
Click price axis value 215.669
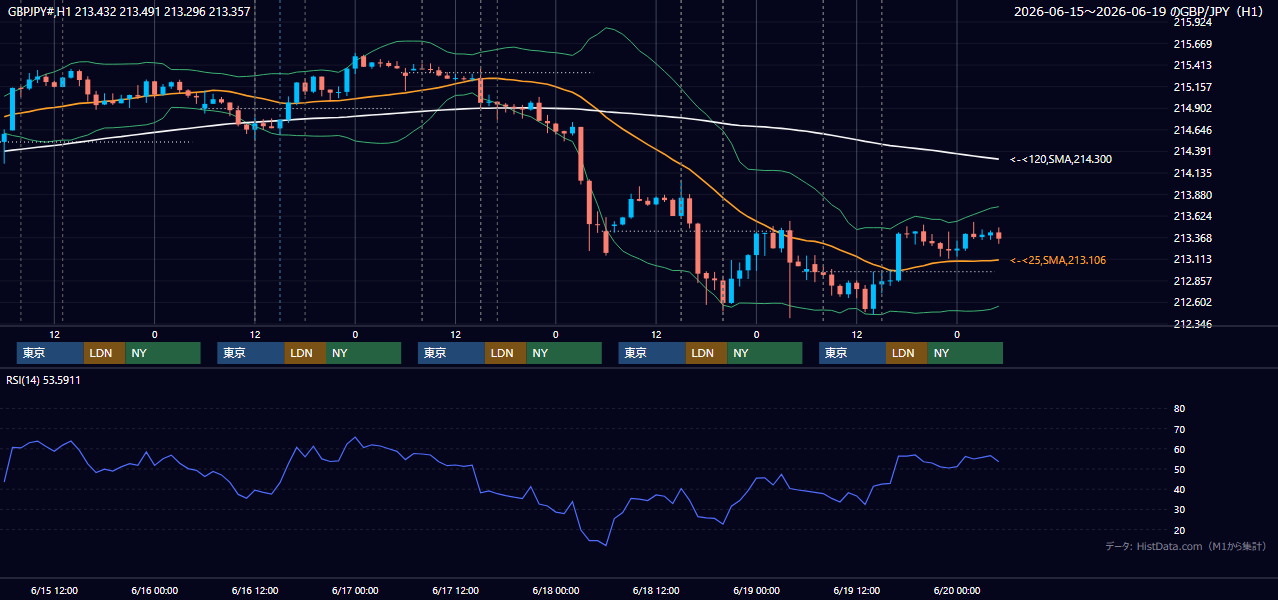(x=1192, y=44)
